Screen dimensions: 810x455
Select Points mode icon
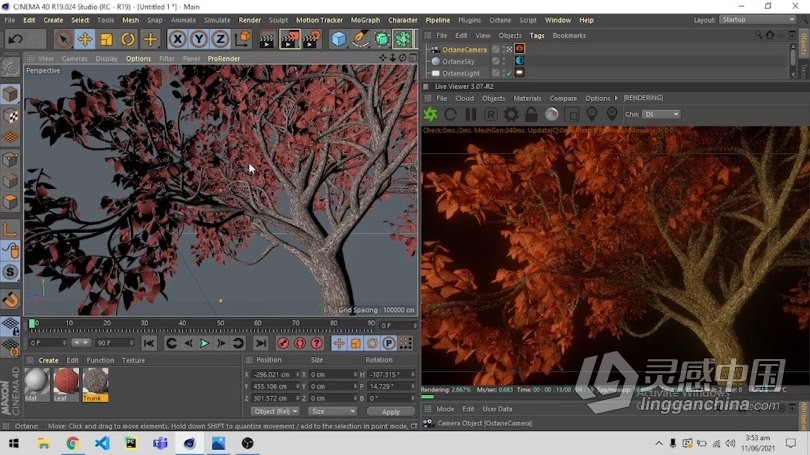tap(10, 159)
